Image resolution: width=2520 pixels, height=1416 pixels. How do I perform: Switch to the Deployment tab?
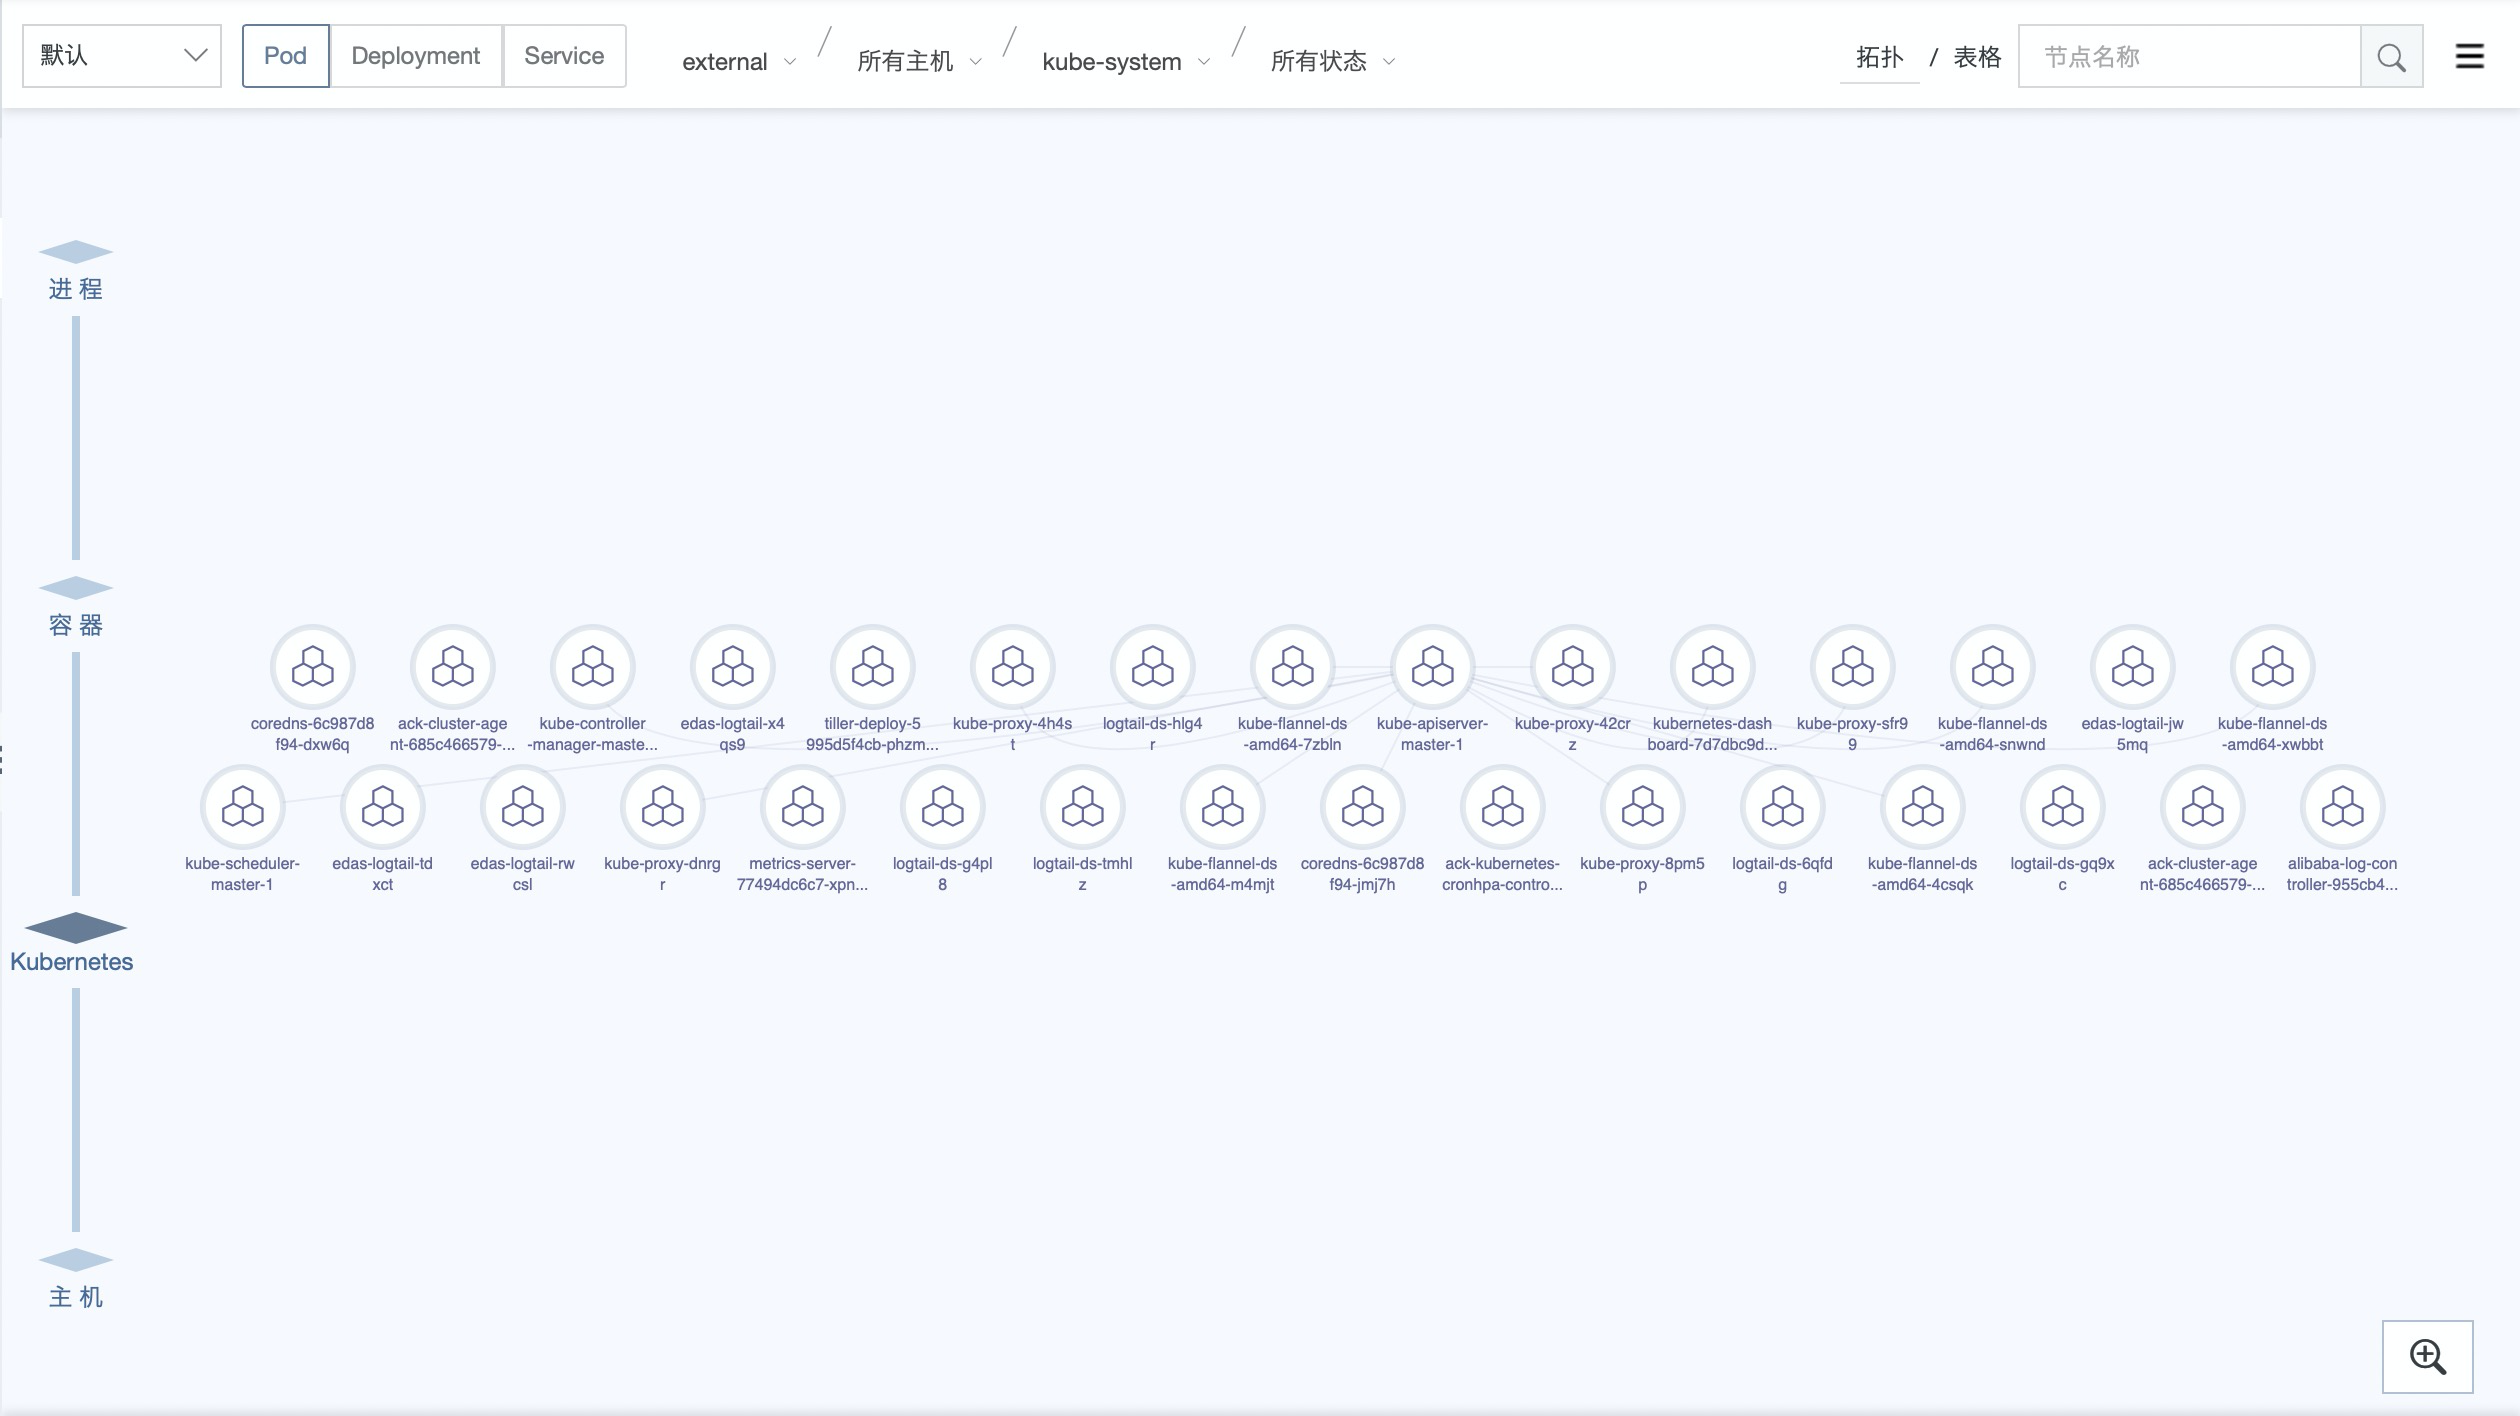pos(416,56)
